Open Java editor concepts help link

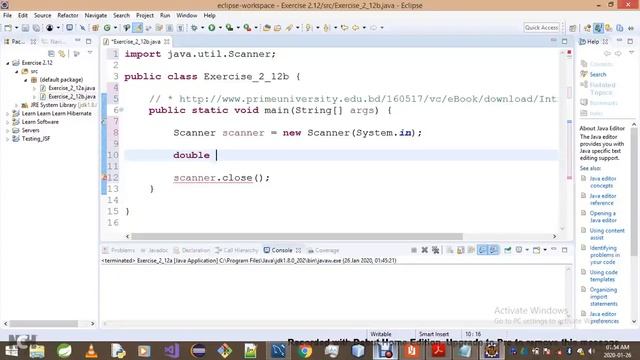click(x=602, y=182)
